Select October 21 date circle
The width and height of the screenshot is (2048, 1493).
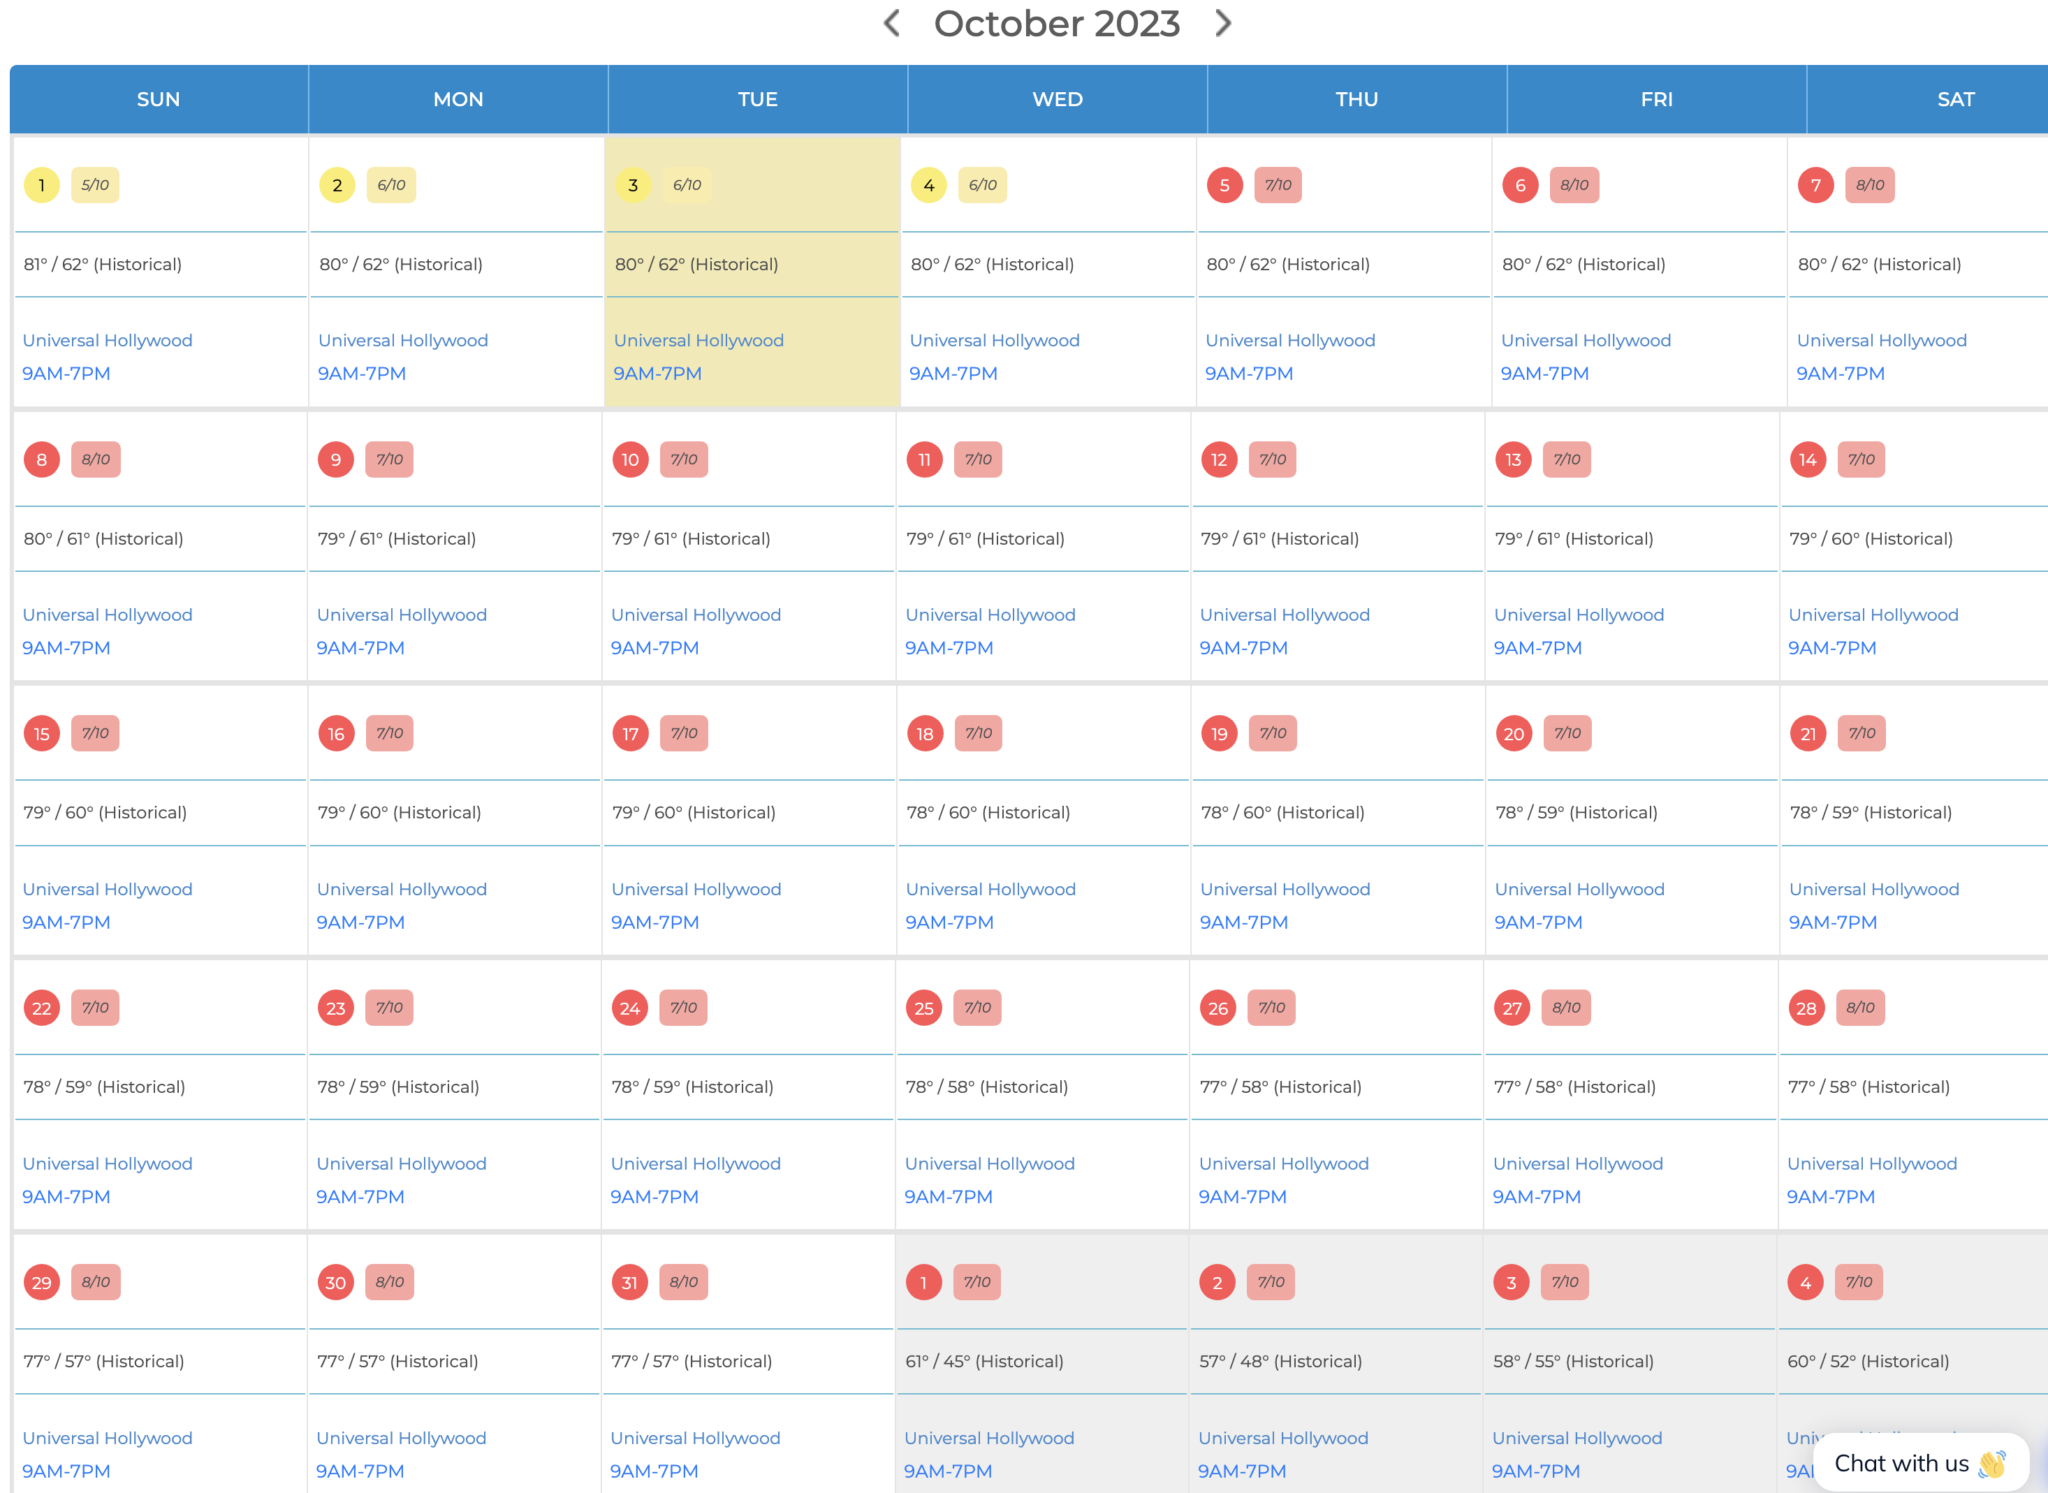(1808, 734)
